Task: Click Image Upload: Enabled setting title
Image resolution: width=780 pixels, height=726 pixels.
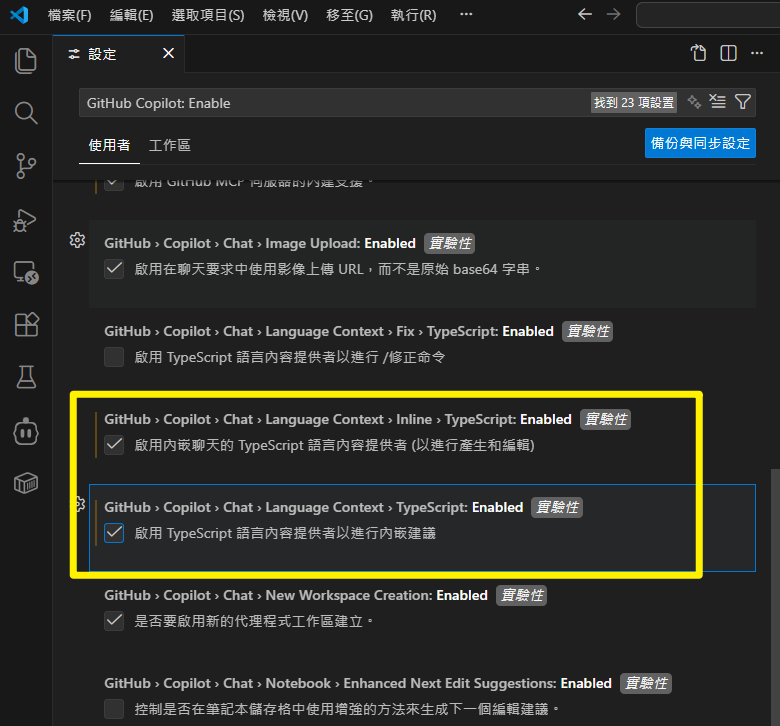Action: (260, 243)
